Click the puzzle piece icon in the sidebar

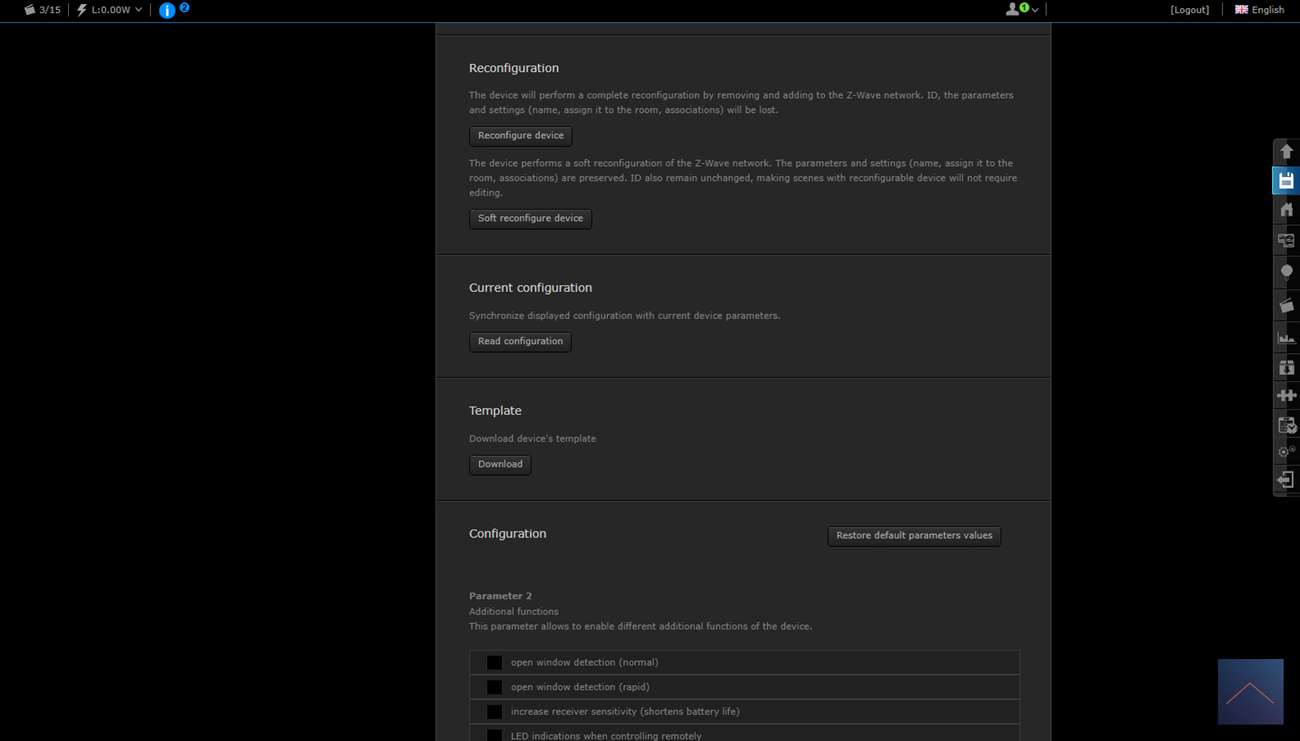pyautogui.click(x=1286, y=395)
